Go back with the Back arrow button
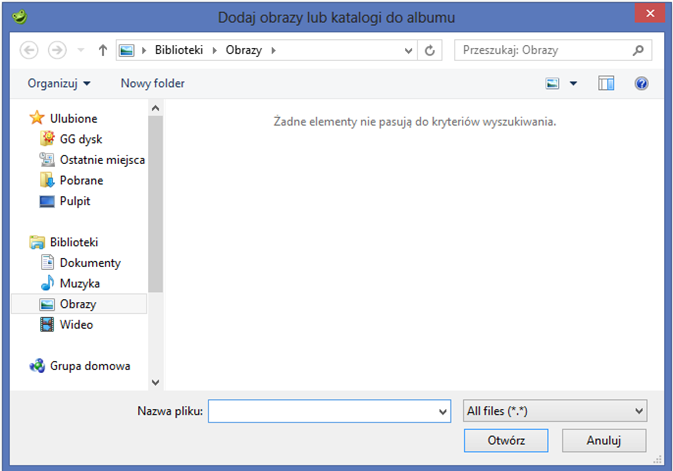 coord(29,50)
